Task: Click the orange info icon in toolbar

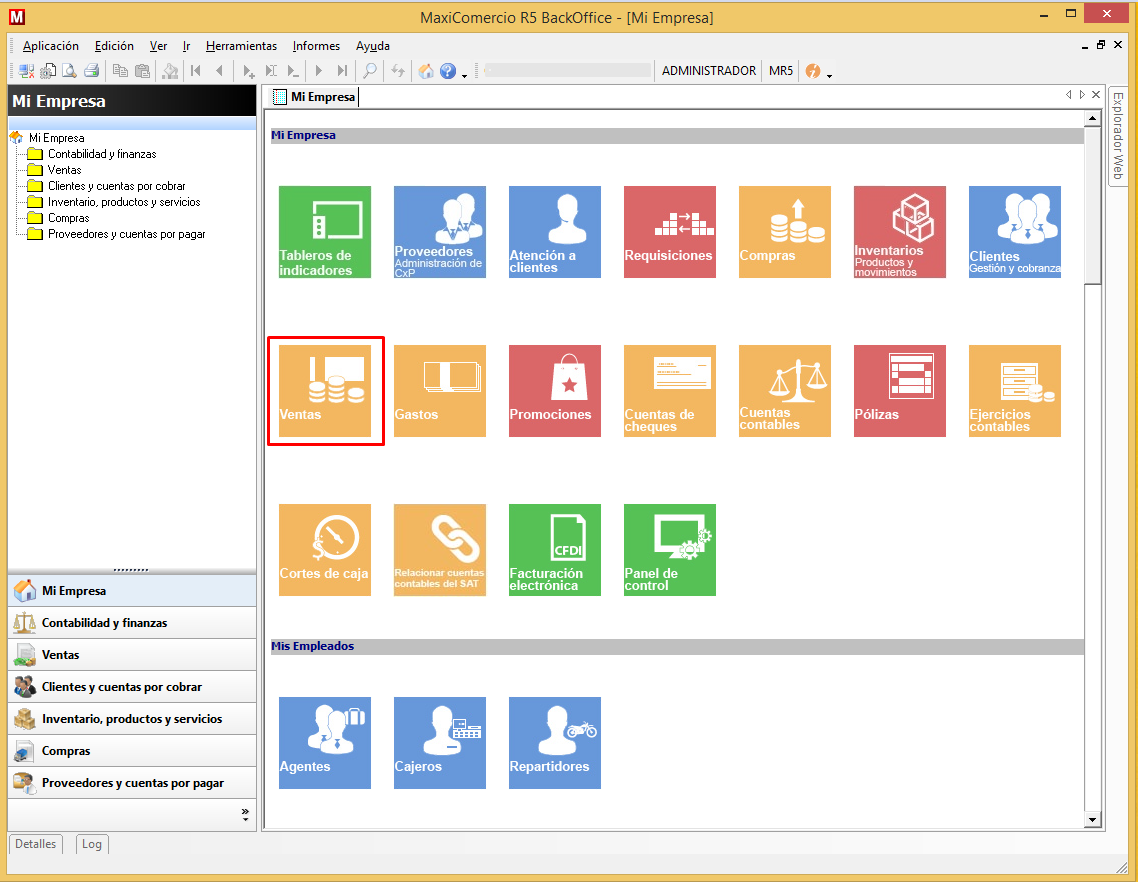Action: coord(813,70)
